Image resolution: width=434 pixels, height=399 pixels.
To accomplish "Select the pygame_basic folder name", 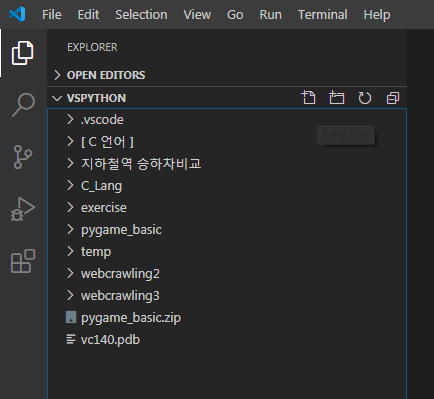I will [121, 230].
